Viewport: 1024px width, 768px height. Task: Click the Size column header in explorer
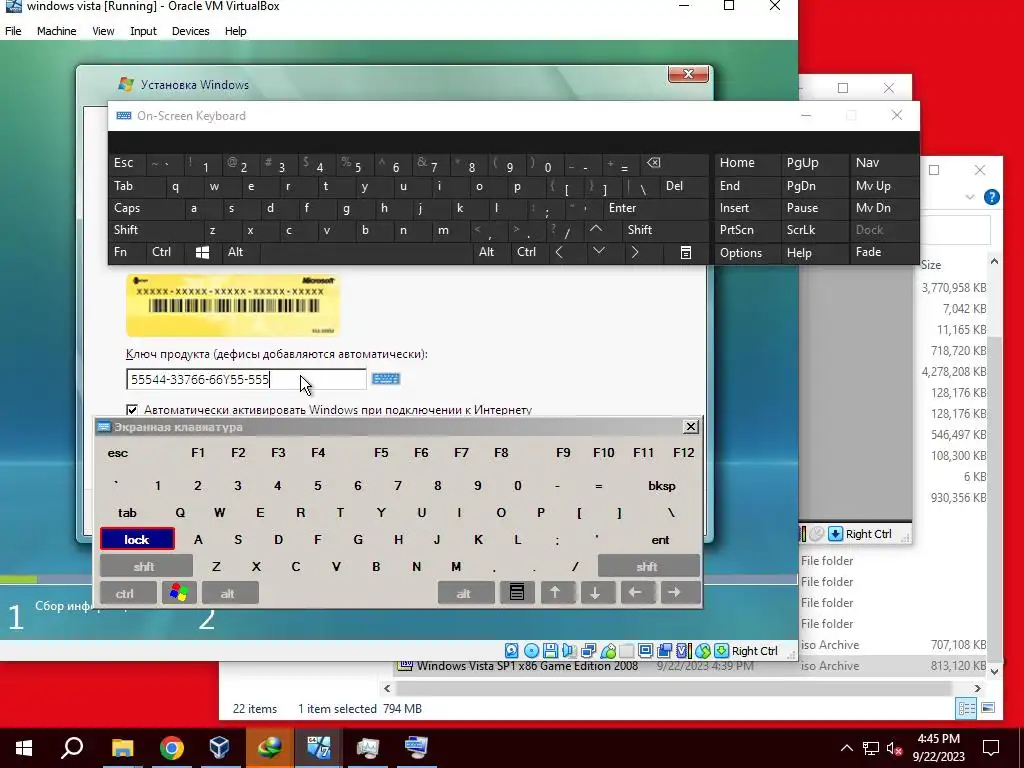(931, 264)
